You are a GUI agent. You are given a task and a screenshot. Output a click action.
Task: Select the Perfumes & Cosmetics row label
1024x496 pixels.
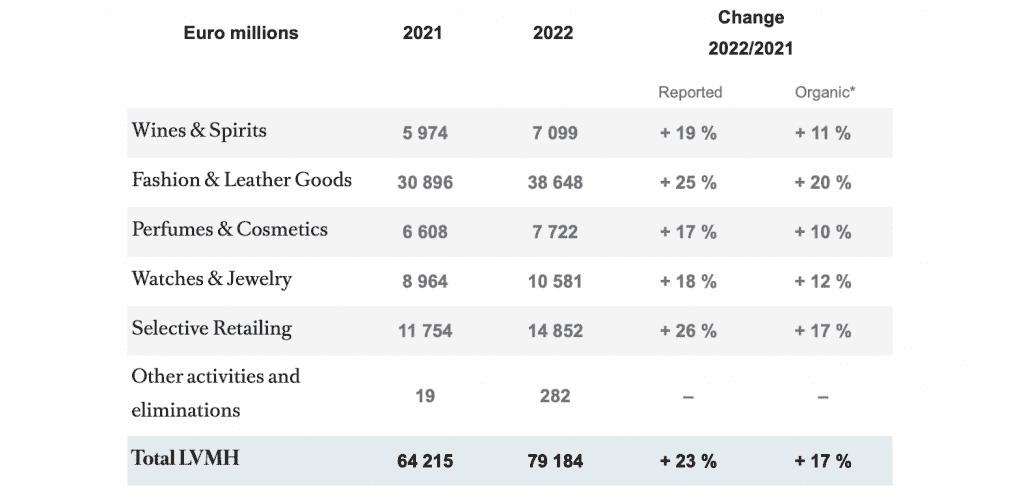pyautogui.click(x=229, y=229)
